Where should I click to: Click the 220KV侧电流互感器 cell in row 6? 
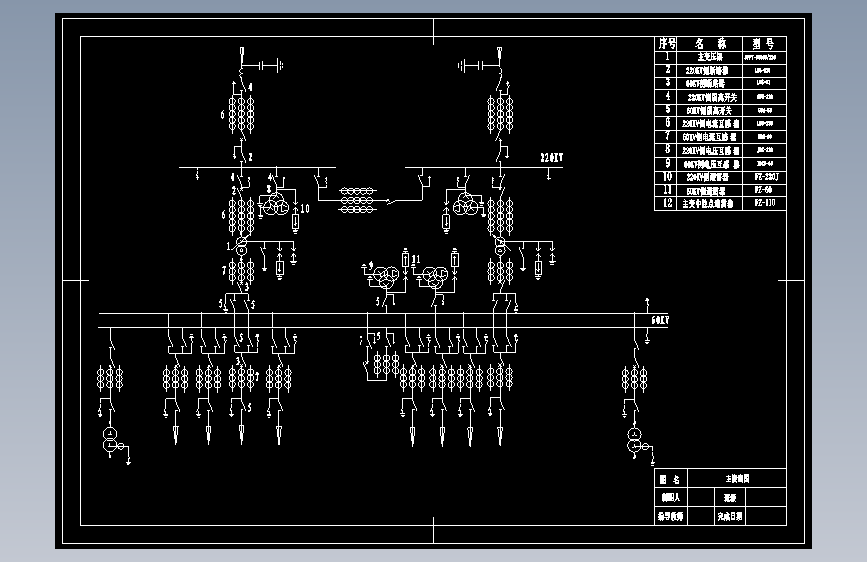[711, 123]
